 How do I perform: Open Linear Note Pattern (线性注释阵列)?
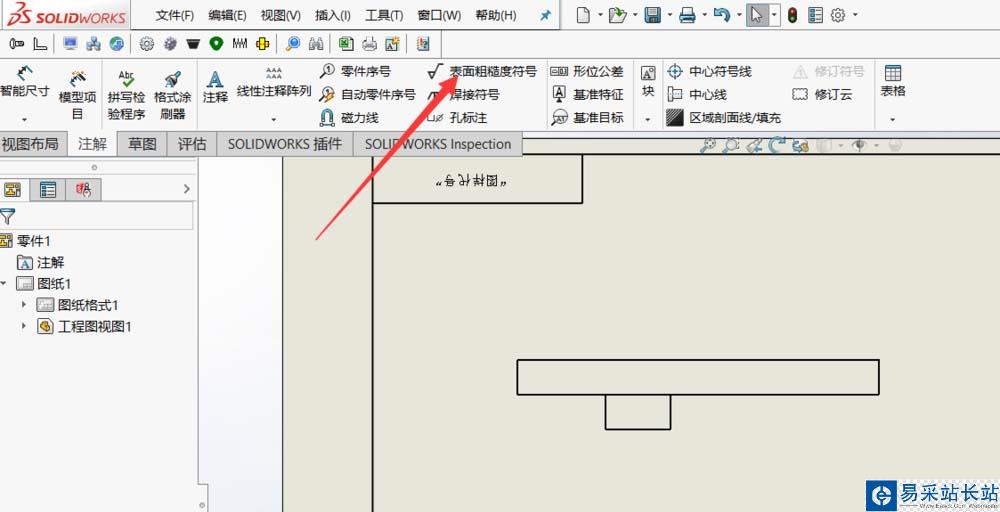click(x=274, y=82)
